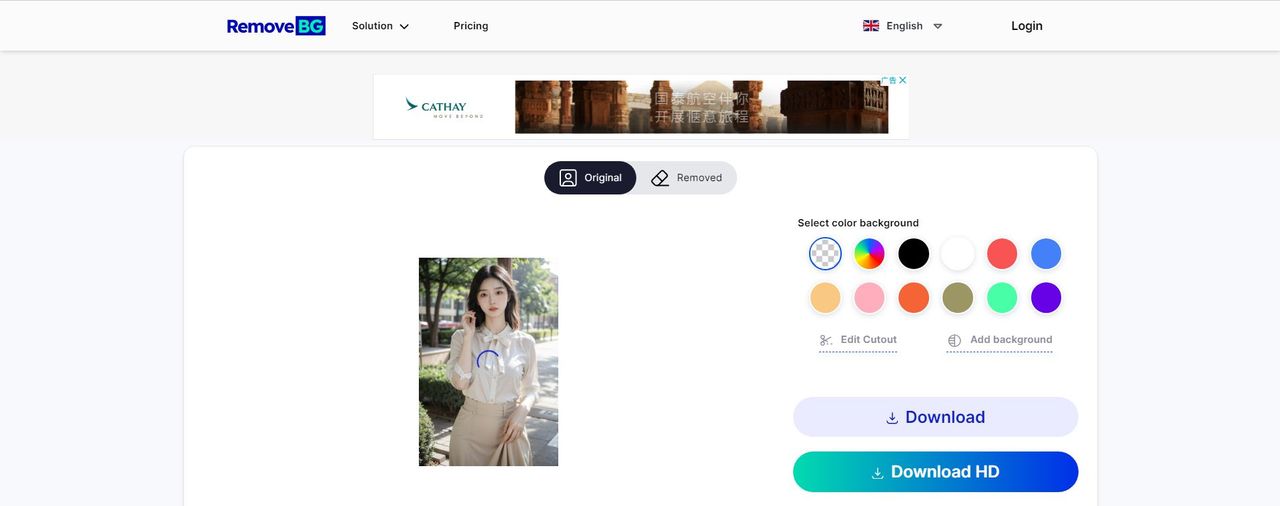
Task: Switch to the Removed view tab
Action: pyautogui.click(x=686, y=178)
